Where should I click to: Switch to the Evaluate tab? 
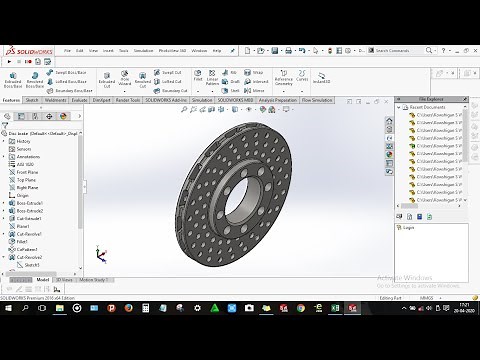(x=79, y=100)
